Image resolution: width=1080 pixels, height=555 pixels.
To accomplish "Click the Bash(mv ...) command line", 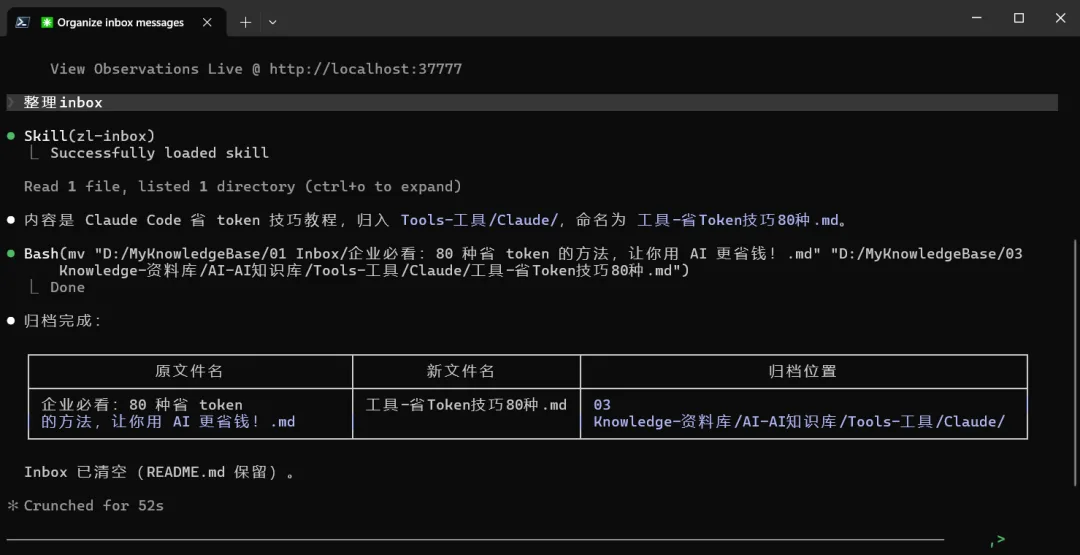I will (x=523, y=262).
